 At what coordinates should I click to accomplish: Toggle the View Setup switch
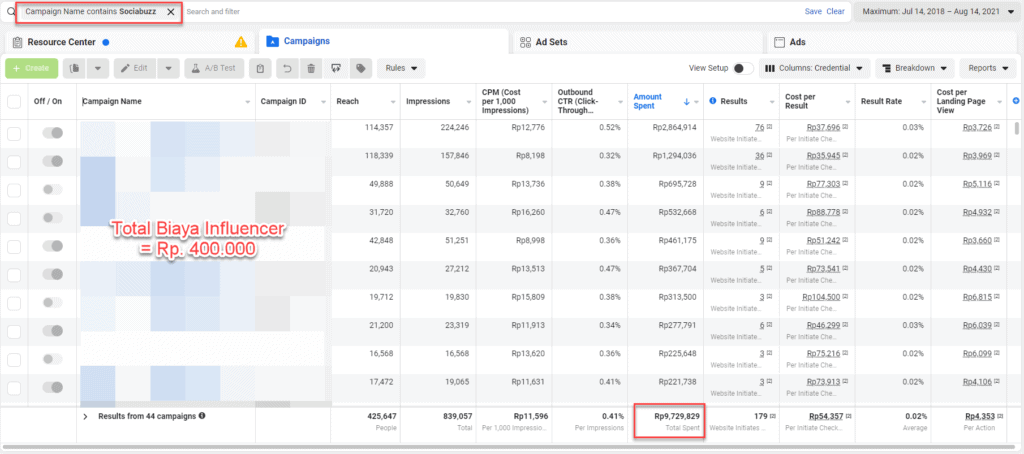[742, 68]
